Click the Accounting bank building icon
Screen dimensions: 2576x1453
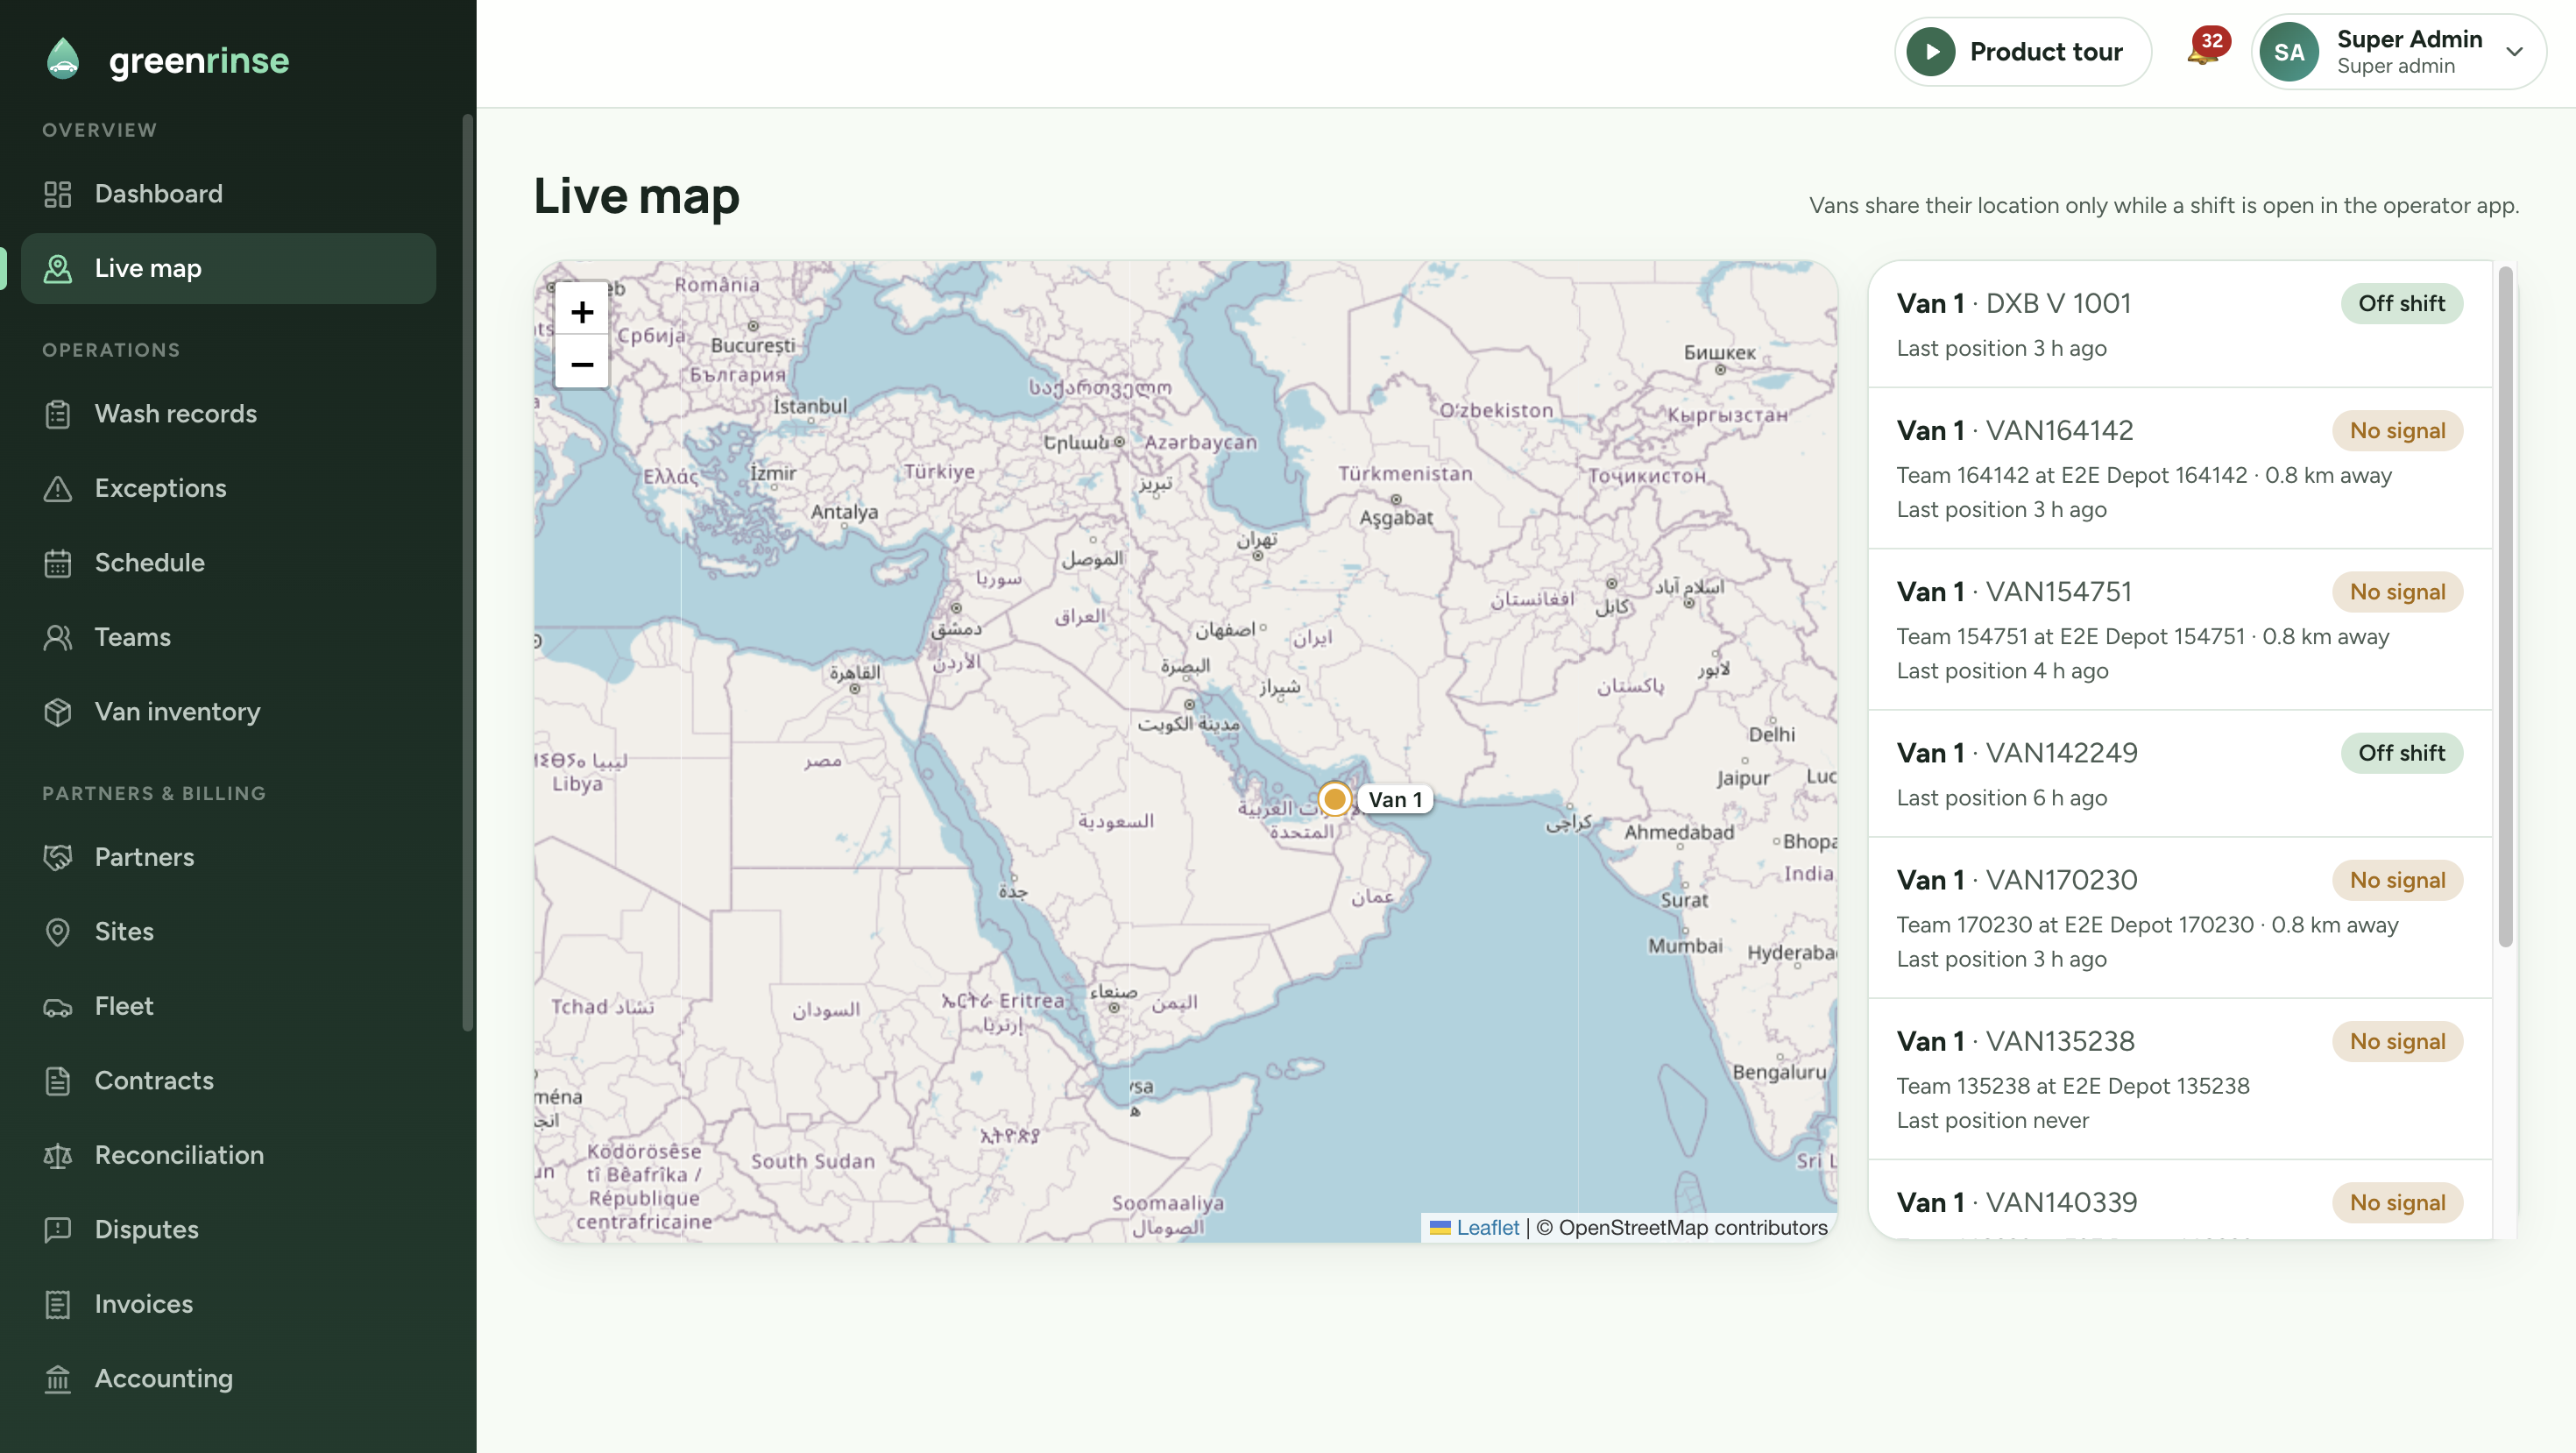[58, 1379]
